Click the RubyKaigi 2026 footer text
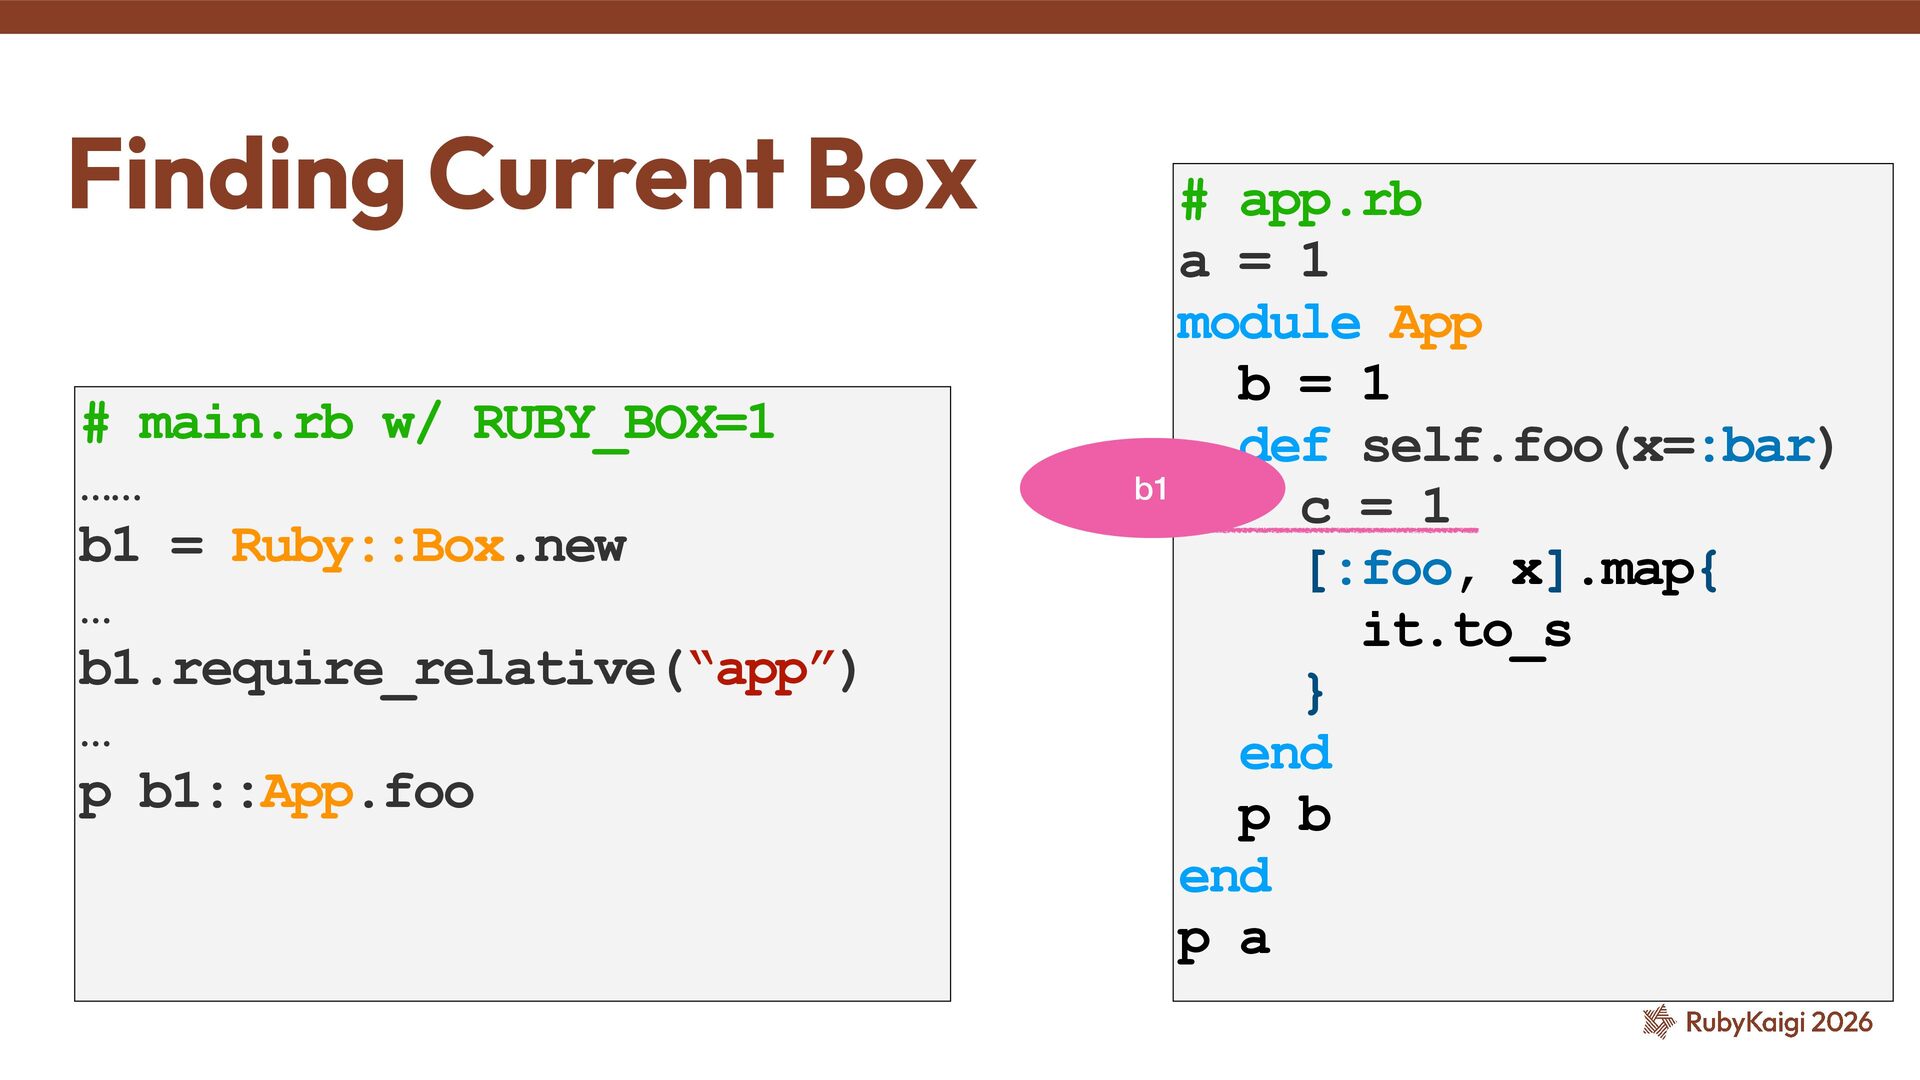Screen dimensions: 1920x1080 1778,1022
